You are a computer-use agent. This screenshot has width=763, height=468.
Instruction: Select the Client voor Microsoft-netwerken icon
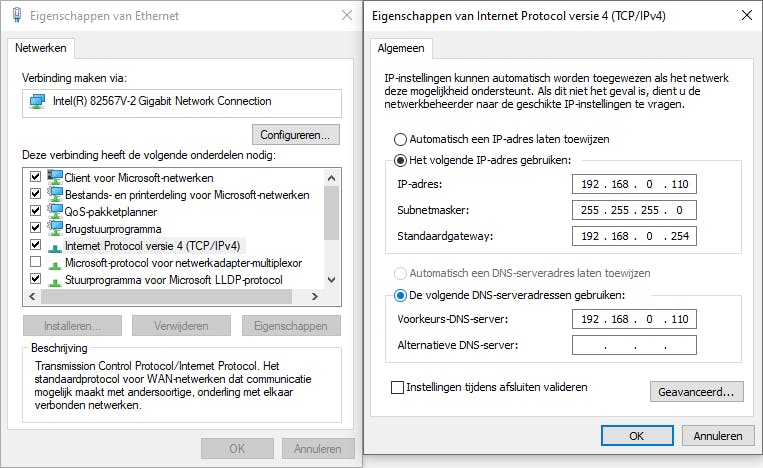55,177
